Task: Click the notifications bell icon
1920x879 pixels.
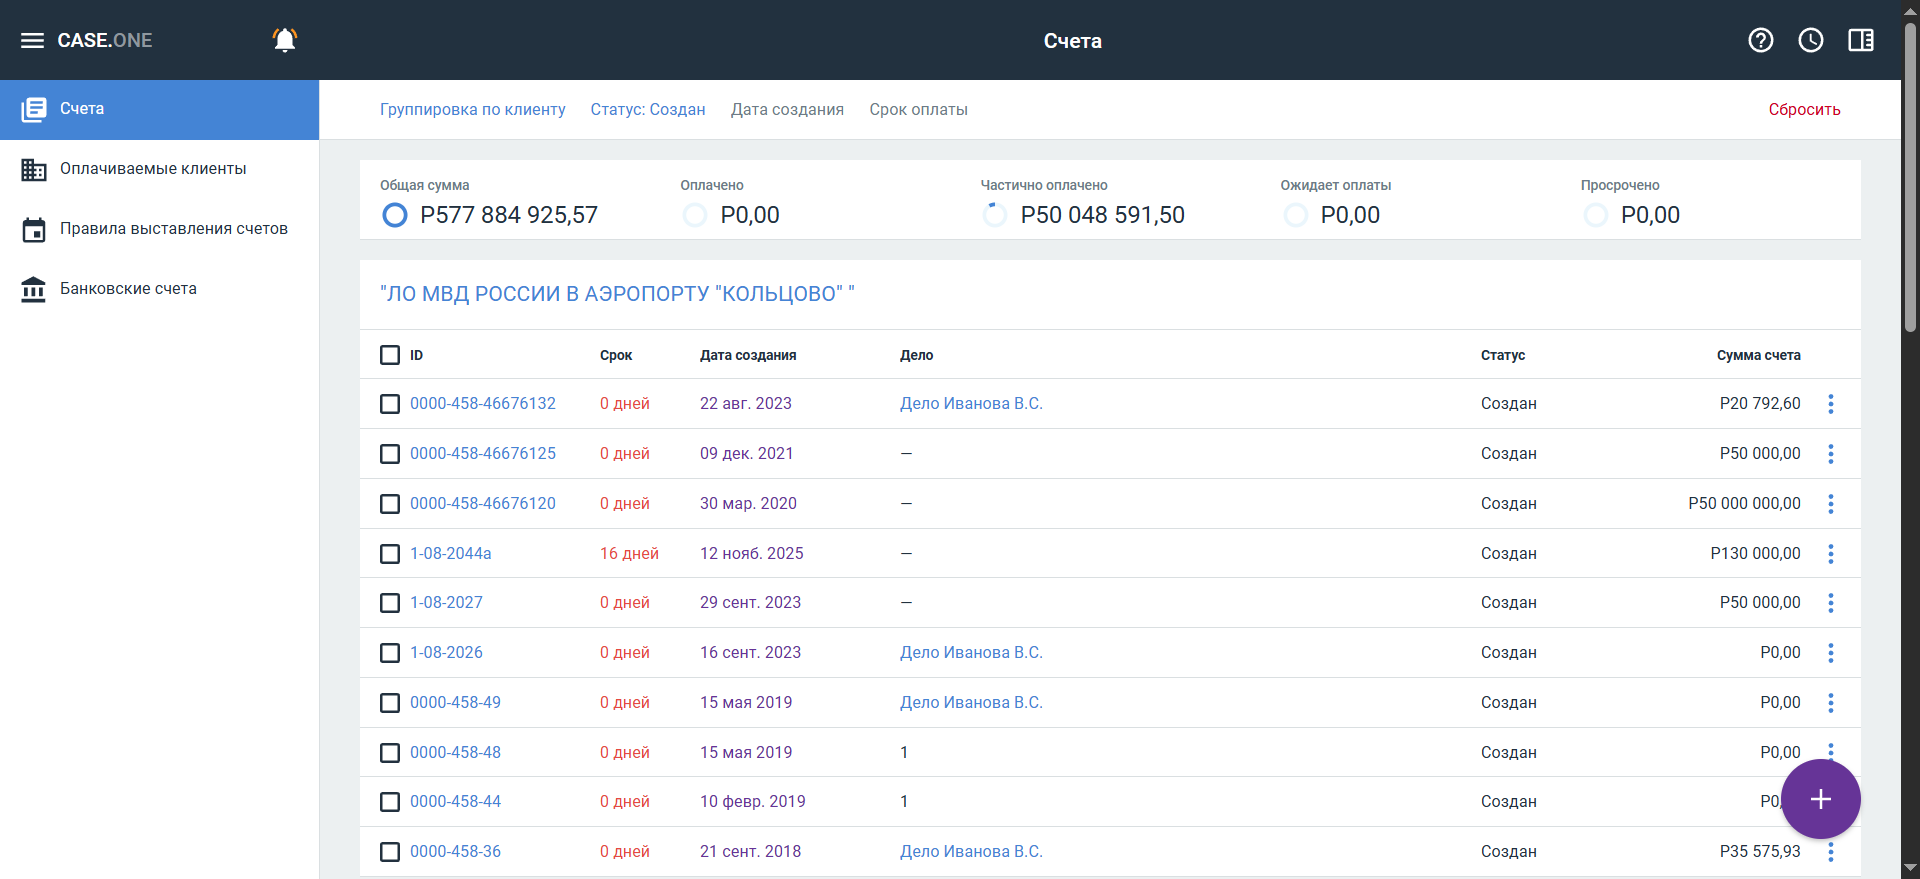Action: coord(285,40)
